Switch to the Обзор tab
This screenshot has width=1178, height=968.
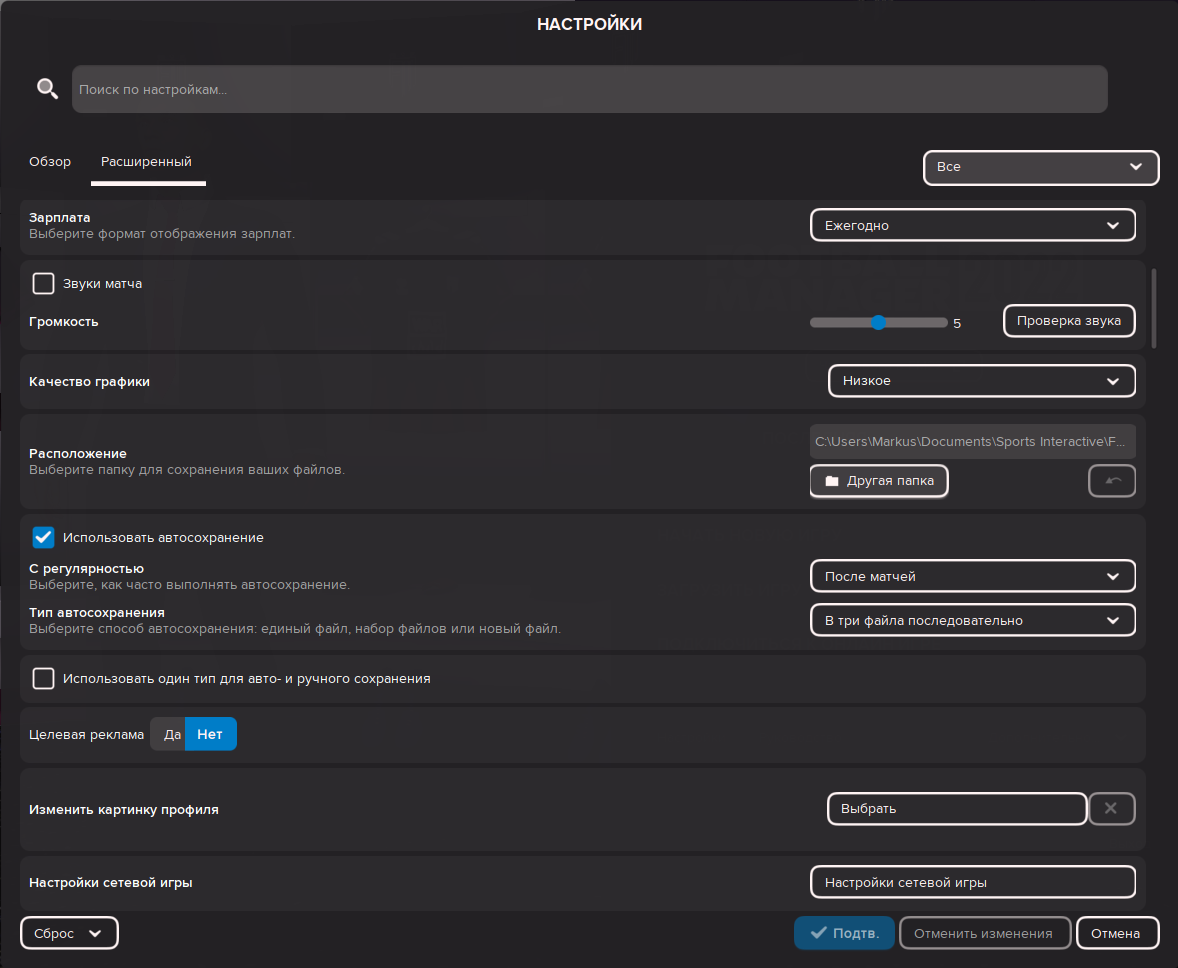pyautogui.click(x=50, y=162)
